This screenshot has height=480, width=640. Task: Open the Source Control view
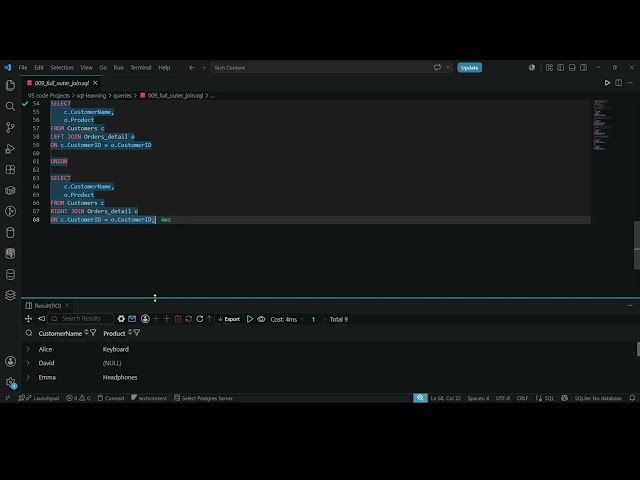pyautogui.click(x=10, y=127)
